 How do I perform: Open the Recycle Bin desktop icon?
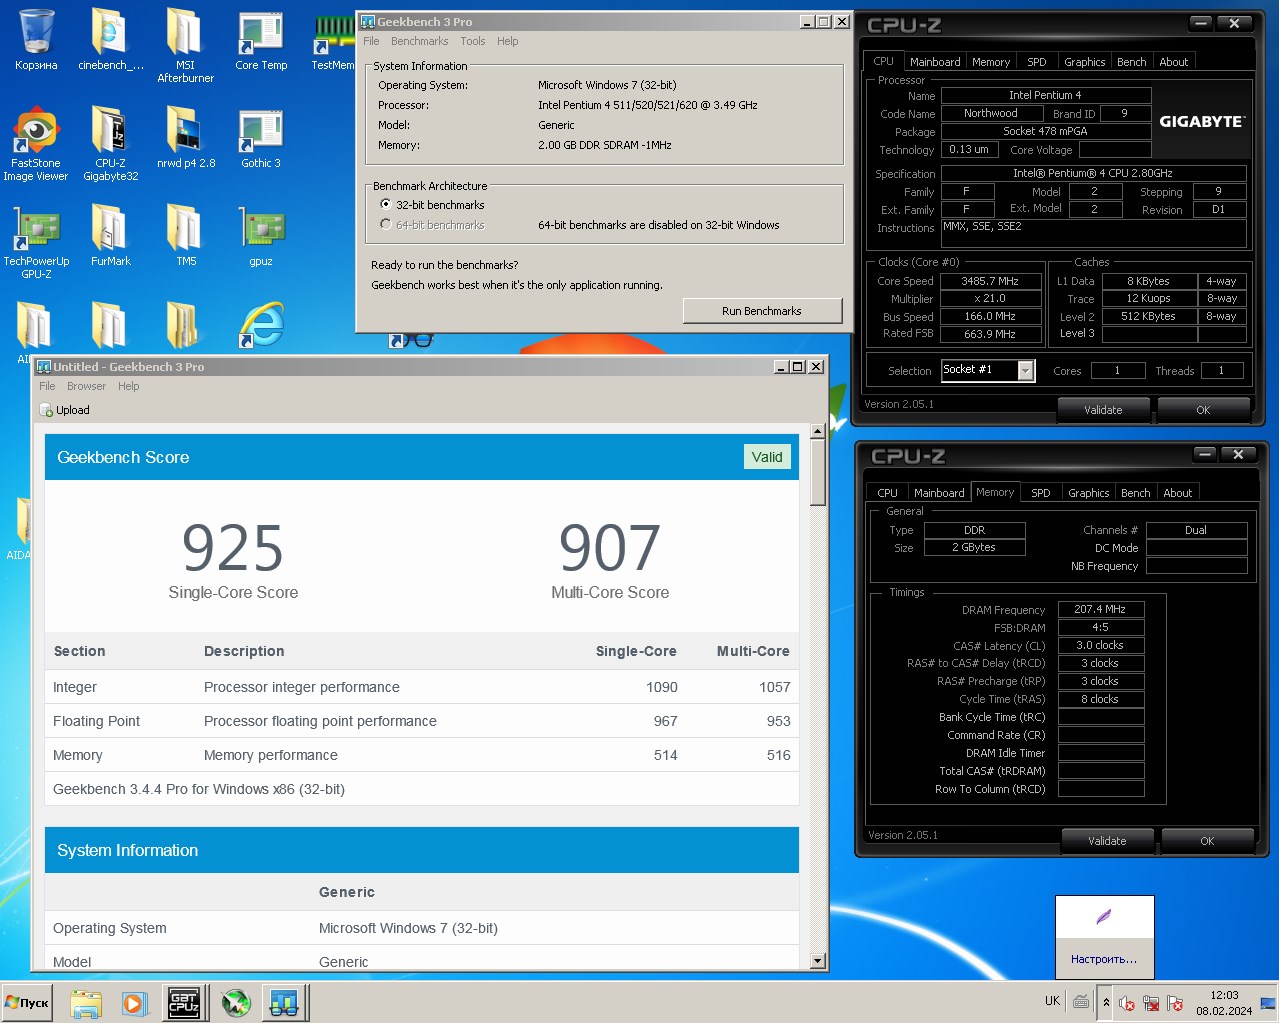click(36, 40)
